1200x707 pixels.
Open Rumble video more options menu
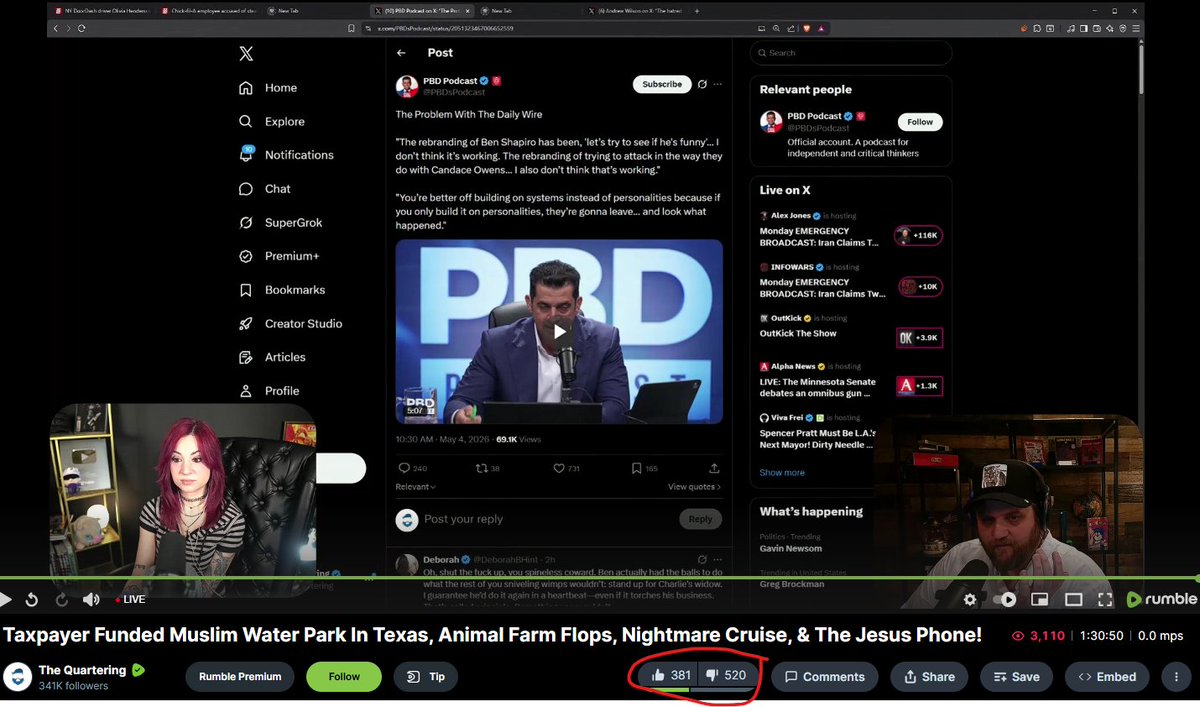coord(1175,677)
